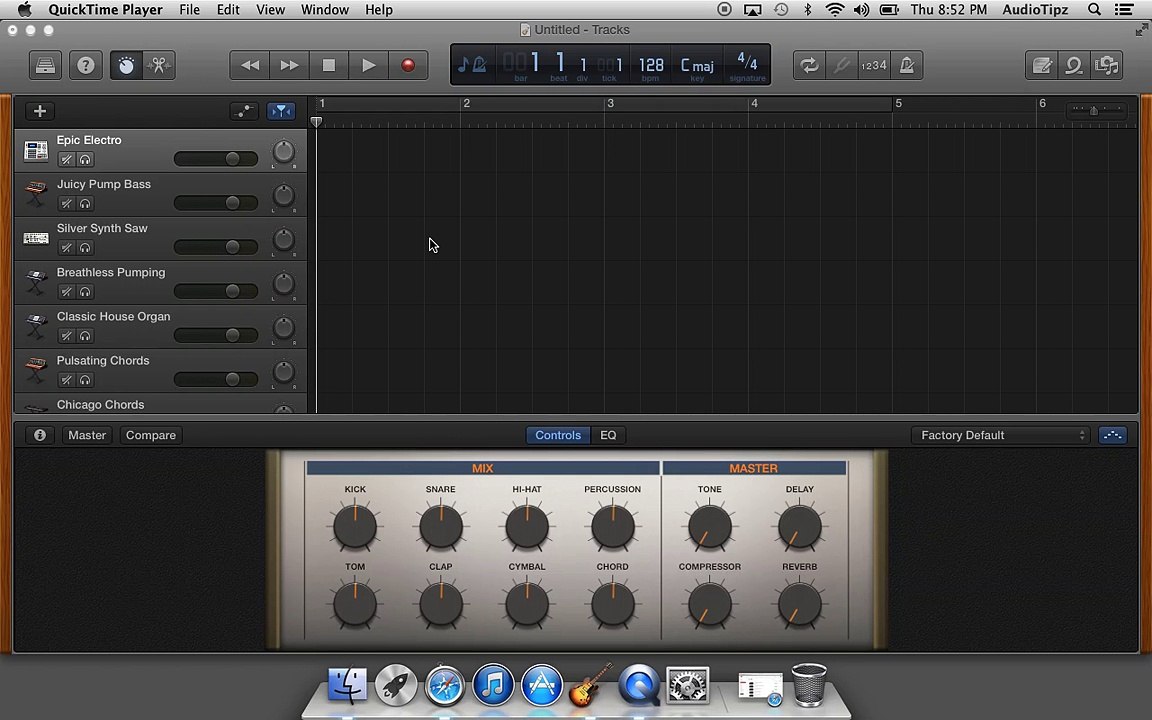This screenshot has width=1152, height=720.
Task: Toggle the Smart Controls knob button
Action: (126, 65)
